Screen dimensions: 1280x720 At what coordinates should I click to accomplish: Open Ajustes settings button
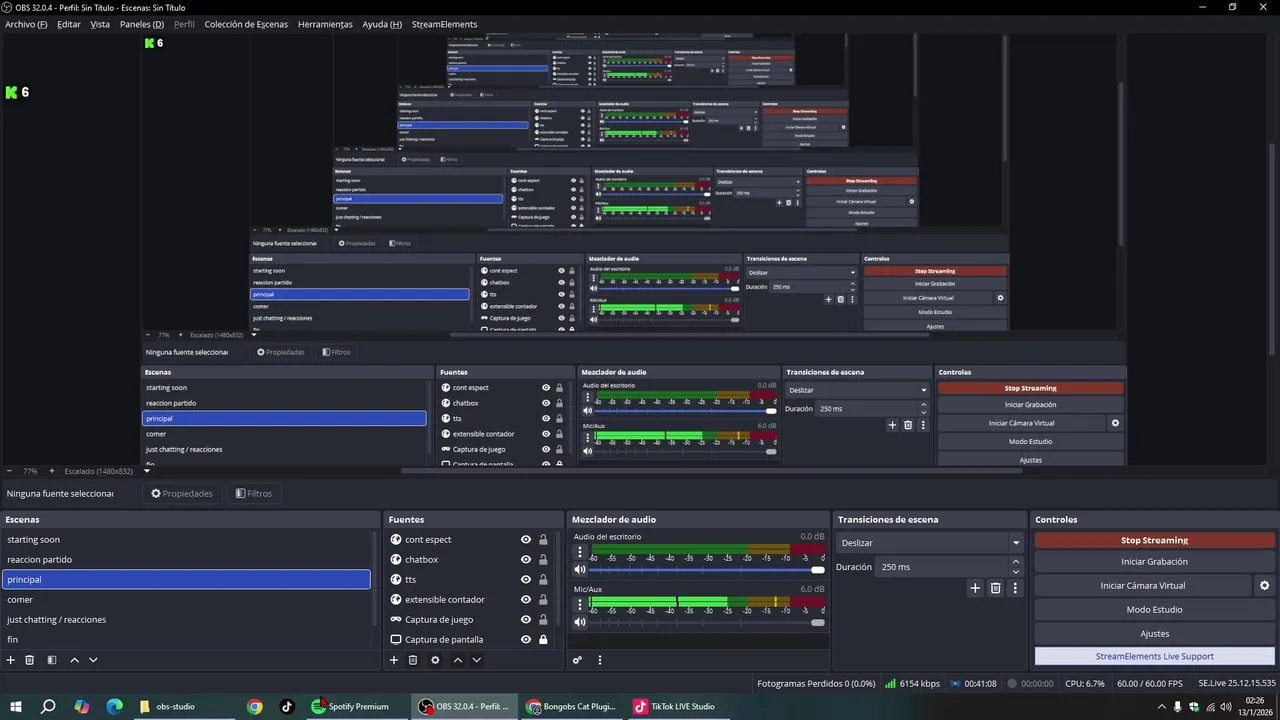(x=1155, y=634)
